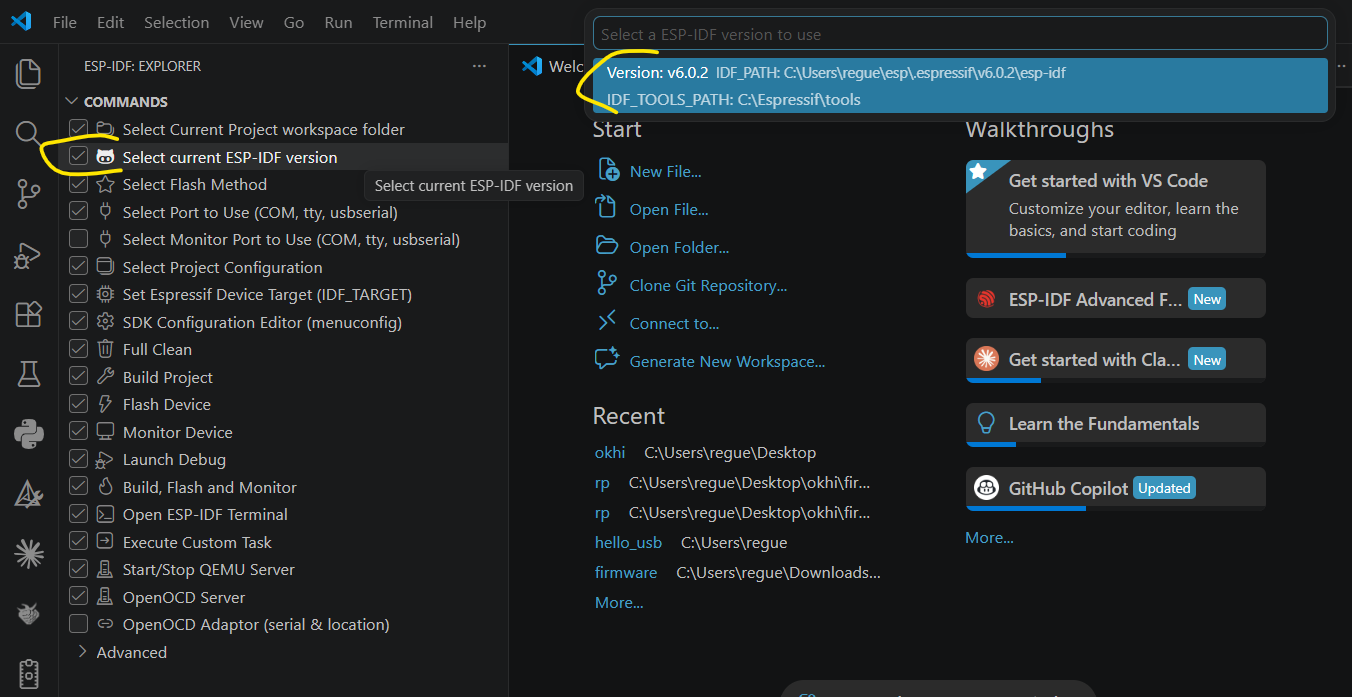Click the Open File... link
Screen dimensions: 1352x697
[669, 210]
